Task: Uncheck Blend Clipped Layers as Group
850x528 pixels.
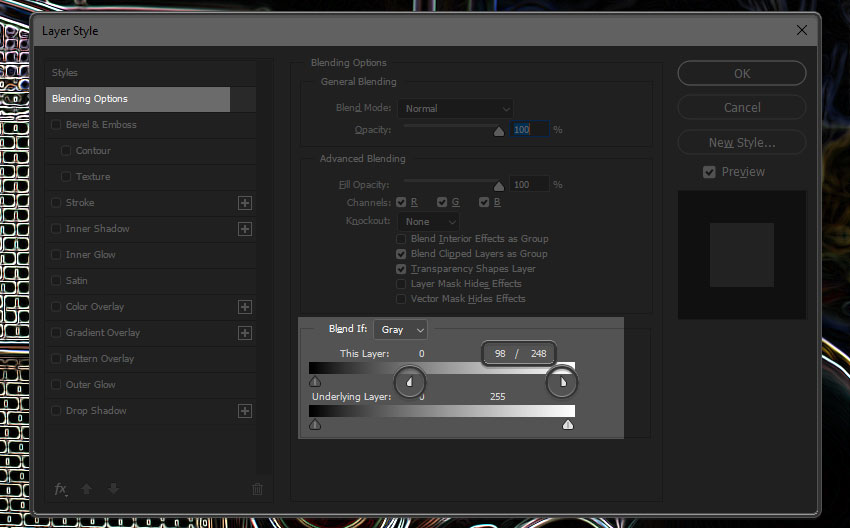Action: click(401, 254)
